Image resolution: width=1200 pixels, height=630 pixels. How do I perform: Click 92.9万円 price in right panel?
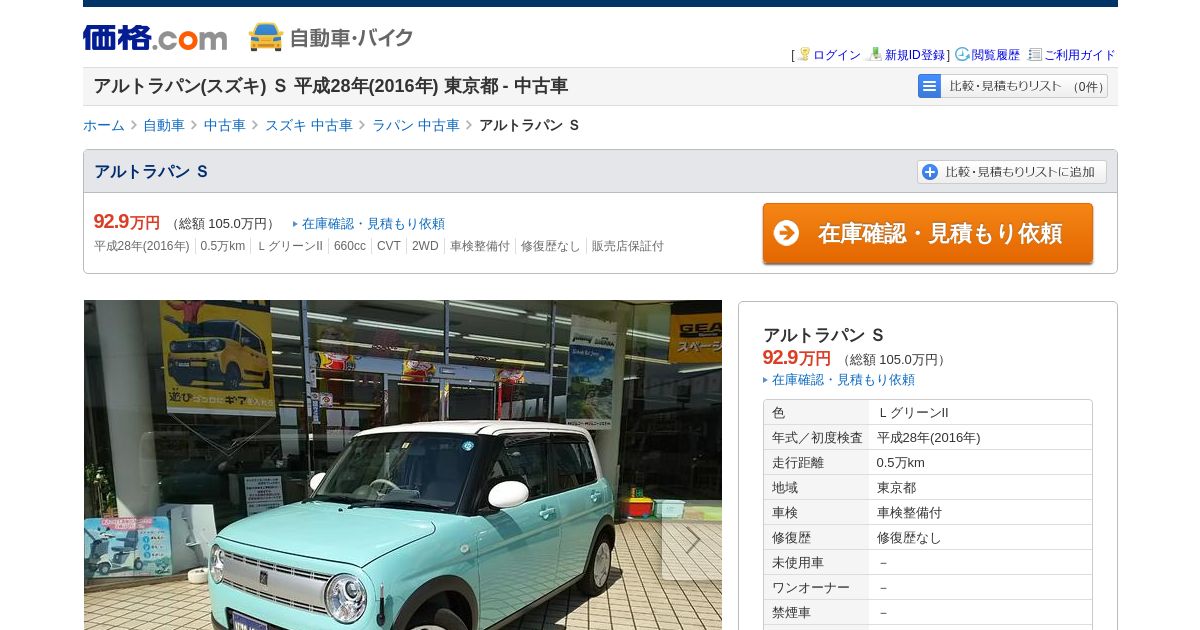click(797, 358)
